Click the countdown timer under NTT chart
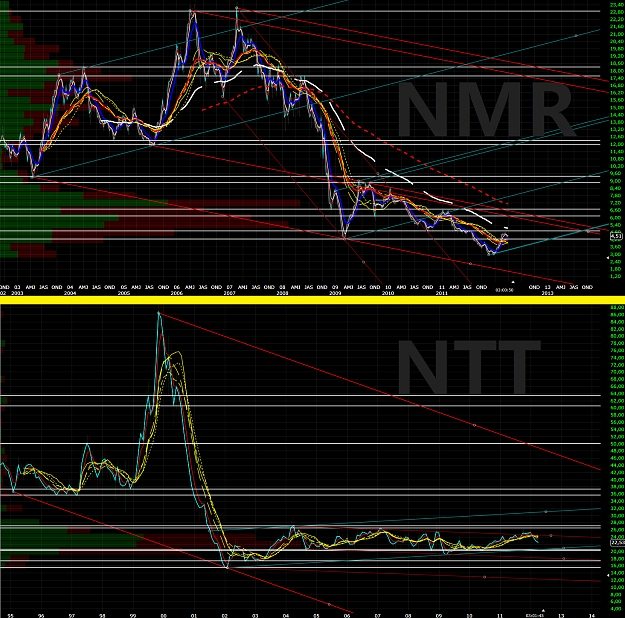625x618 pixels. pyautogui.click(x=533, y=616)
